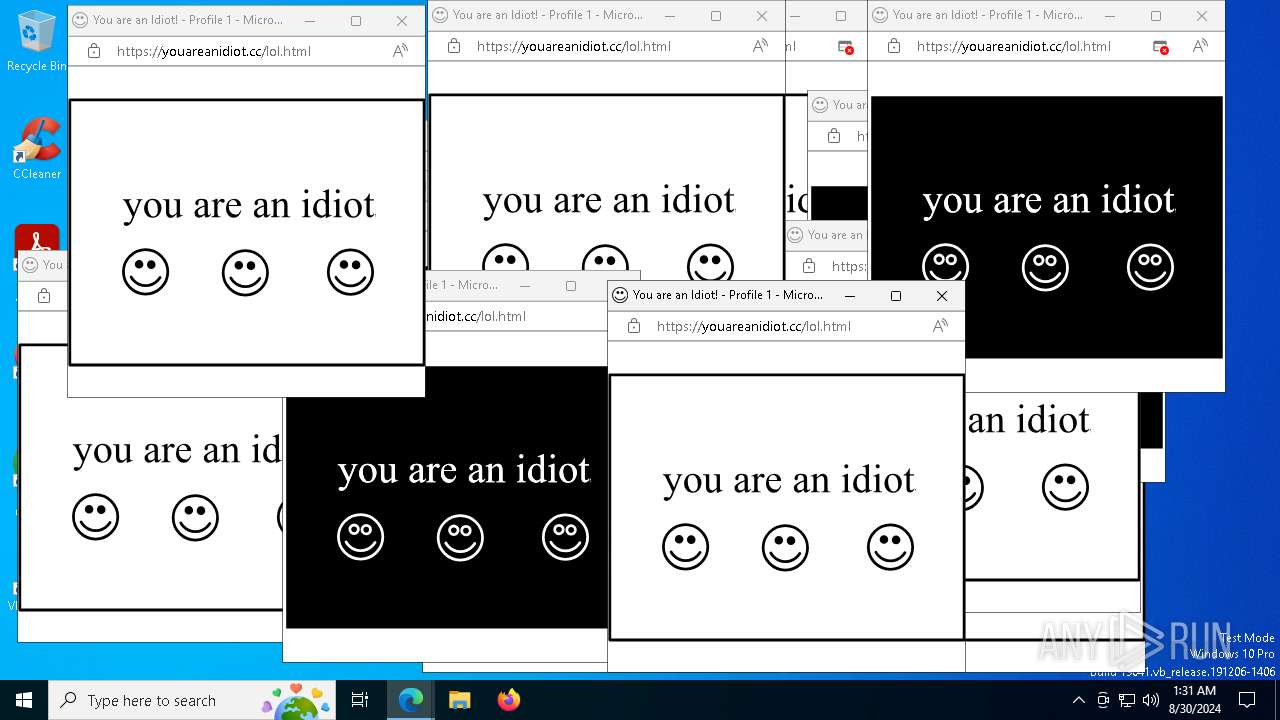Click 'you are an idiot' text in frontmost popup
Image resolution: width=1280 pixels, height=720 pixels.
click(x=788, y=481)
